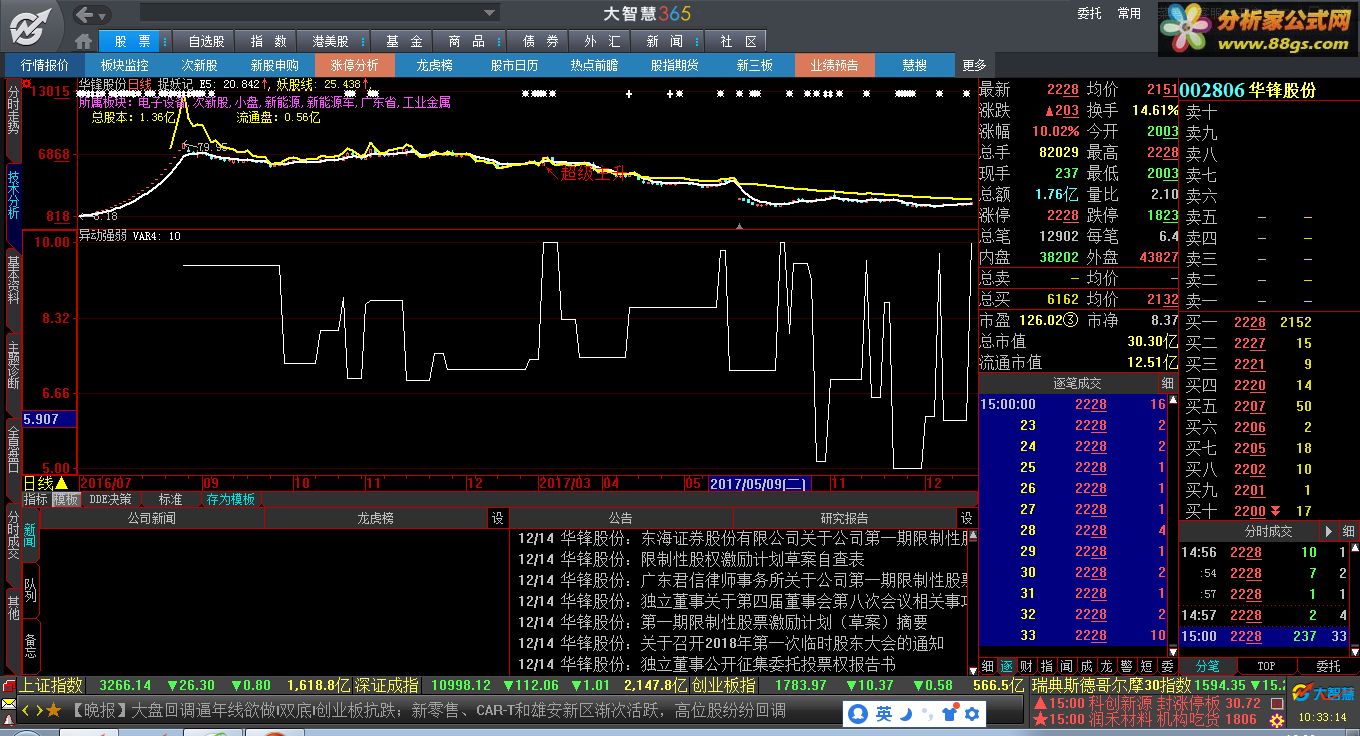Image resolution: width=1360 pixels, height=736 pixels.
Task: Switch to the 研究报告 panel tab
Action: coord(845,518)
